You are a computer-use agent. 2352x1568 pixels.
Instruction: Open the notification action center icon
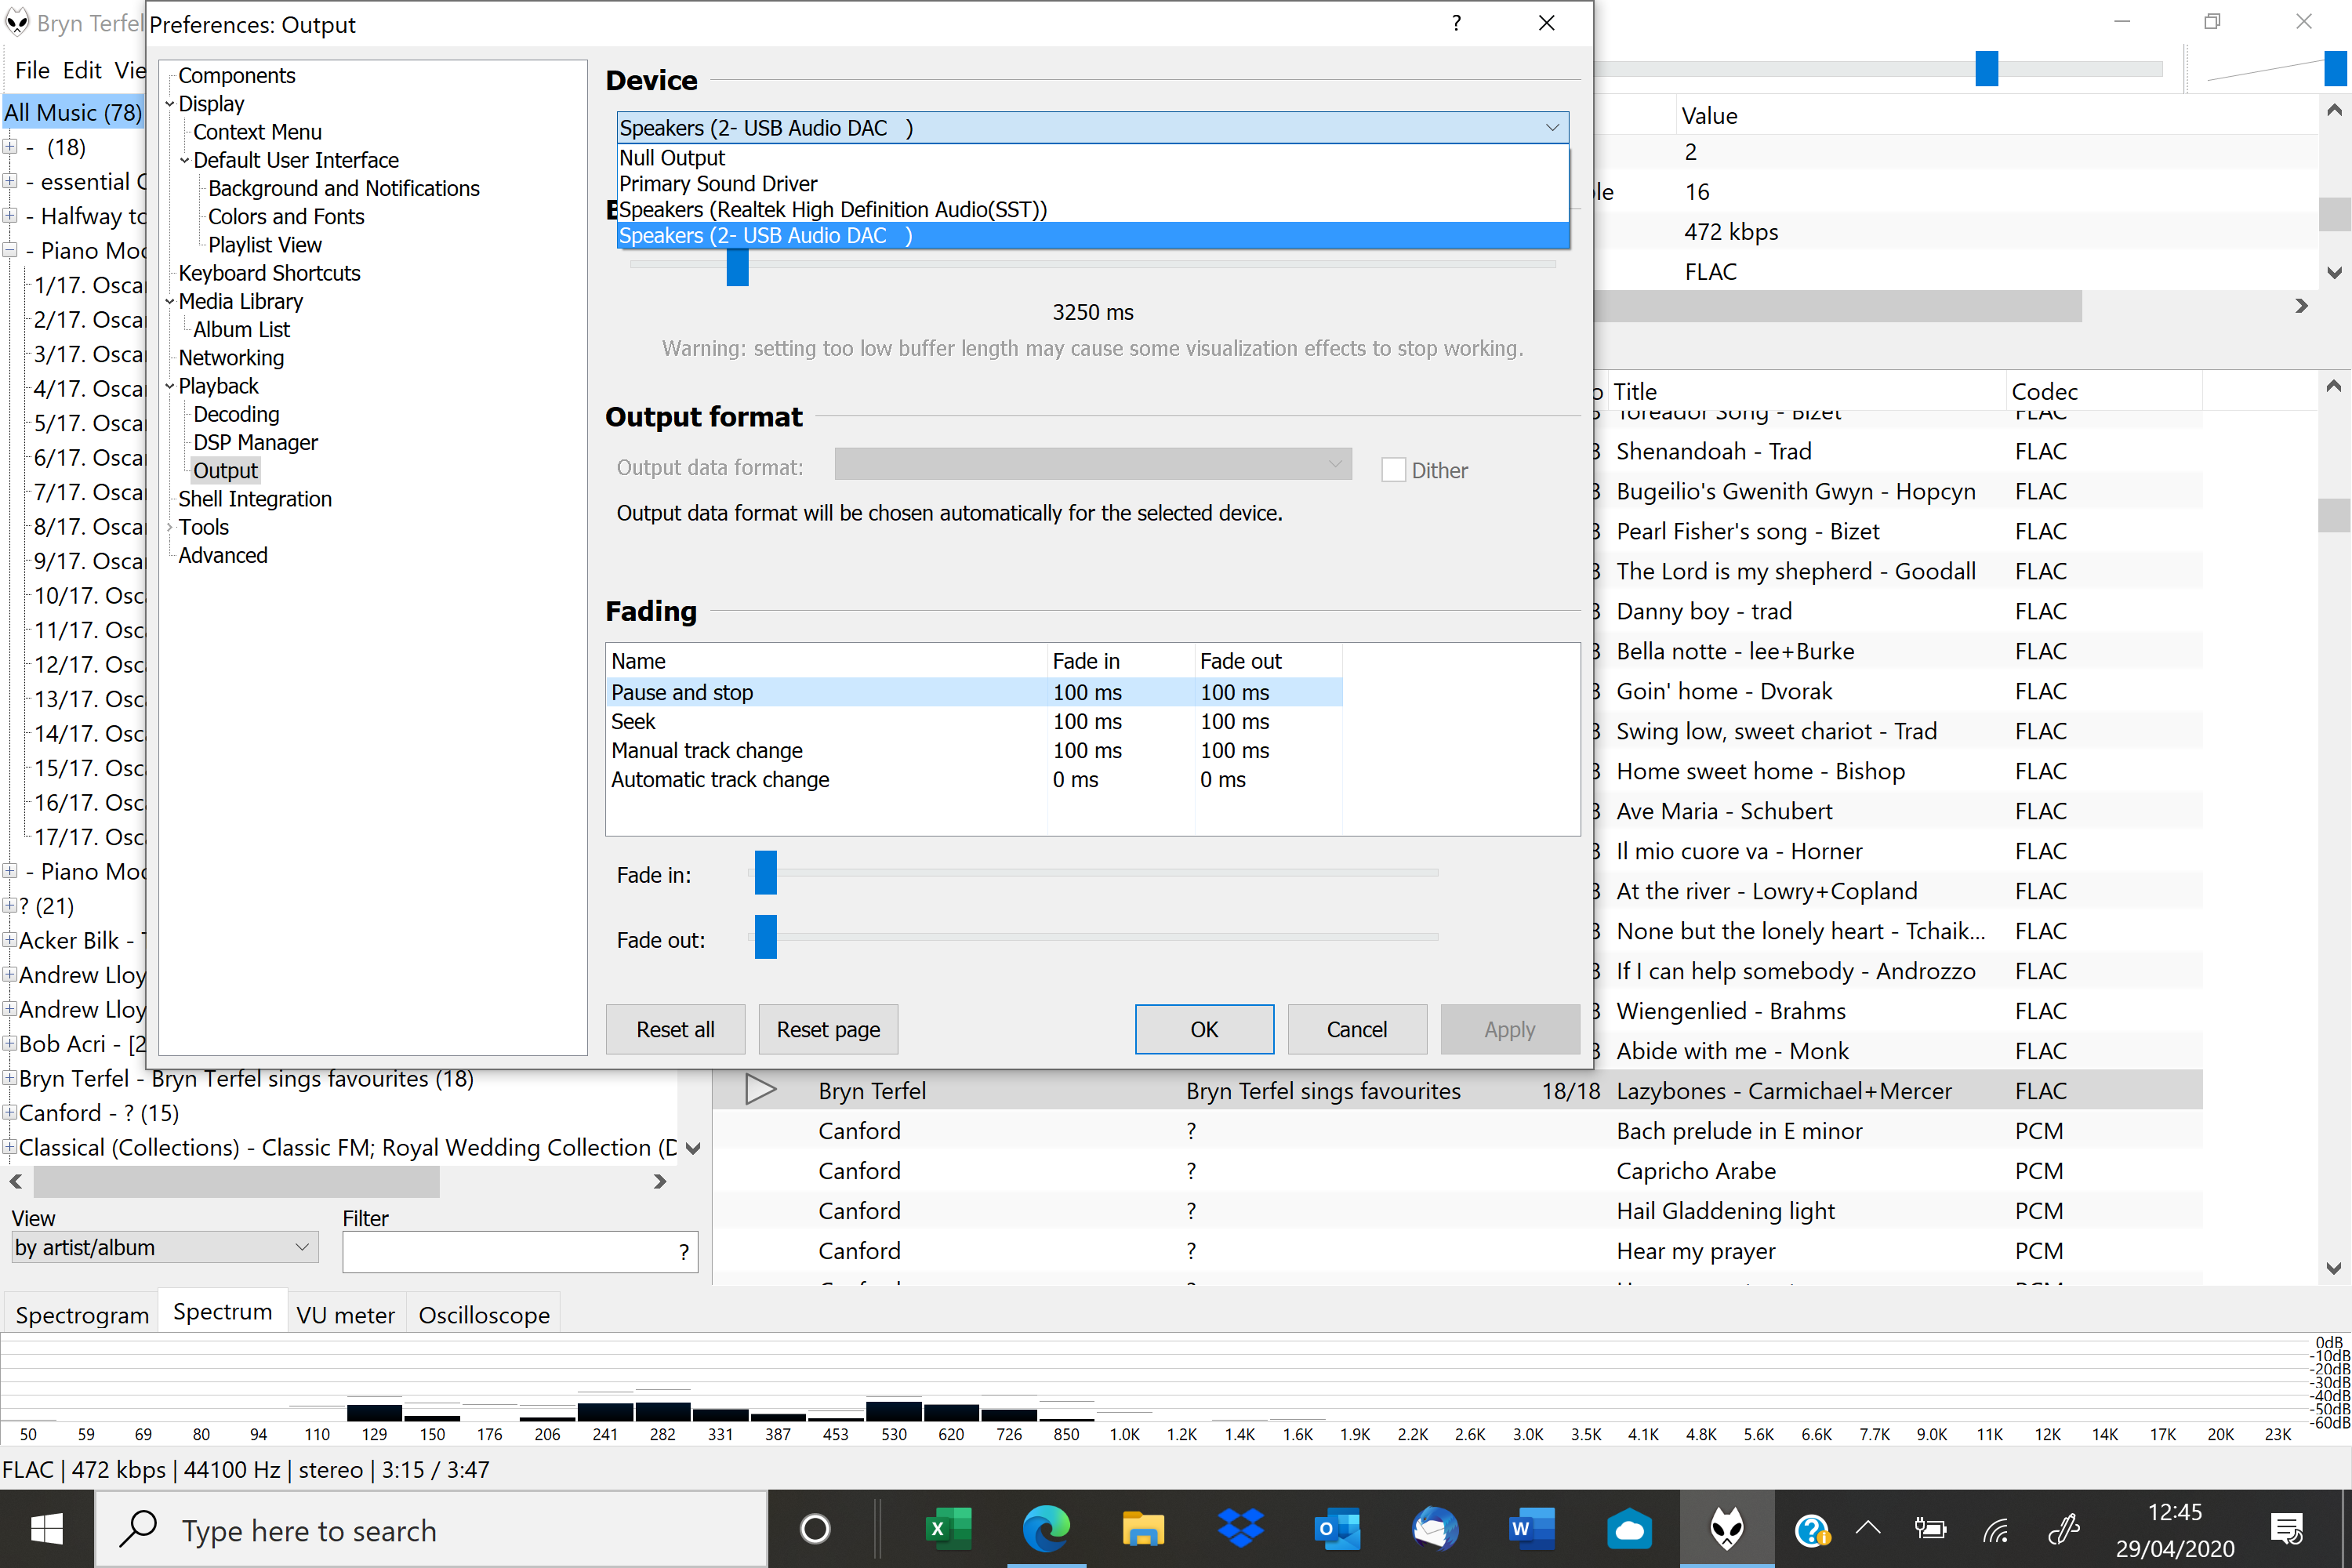tap(2287, 1529)
